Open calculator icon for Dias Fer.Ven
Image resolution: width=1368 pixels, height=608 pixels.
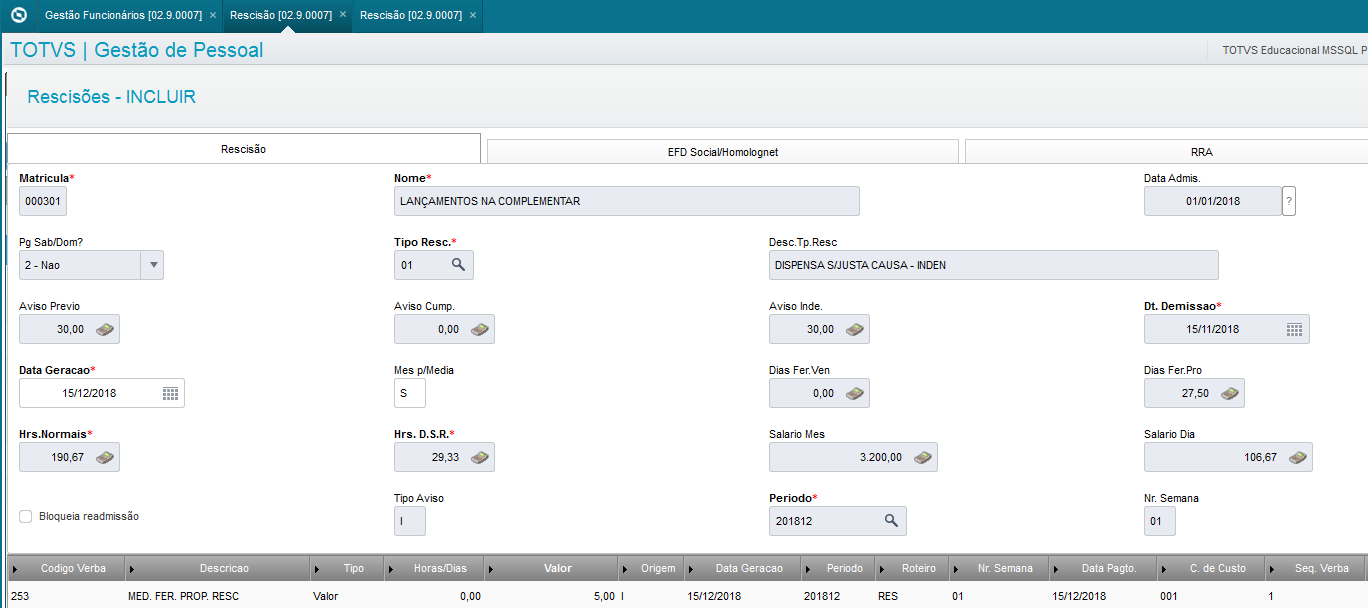tap(855, 393)
